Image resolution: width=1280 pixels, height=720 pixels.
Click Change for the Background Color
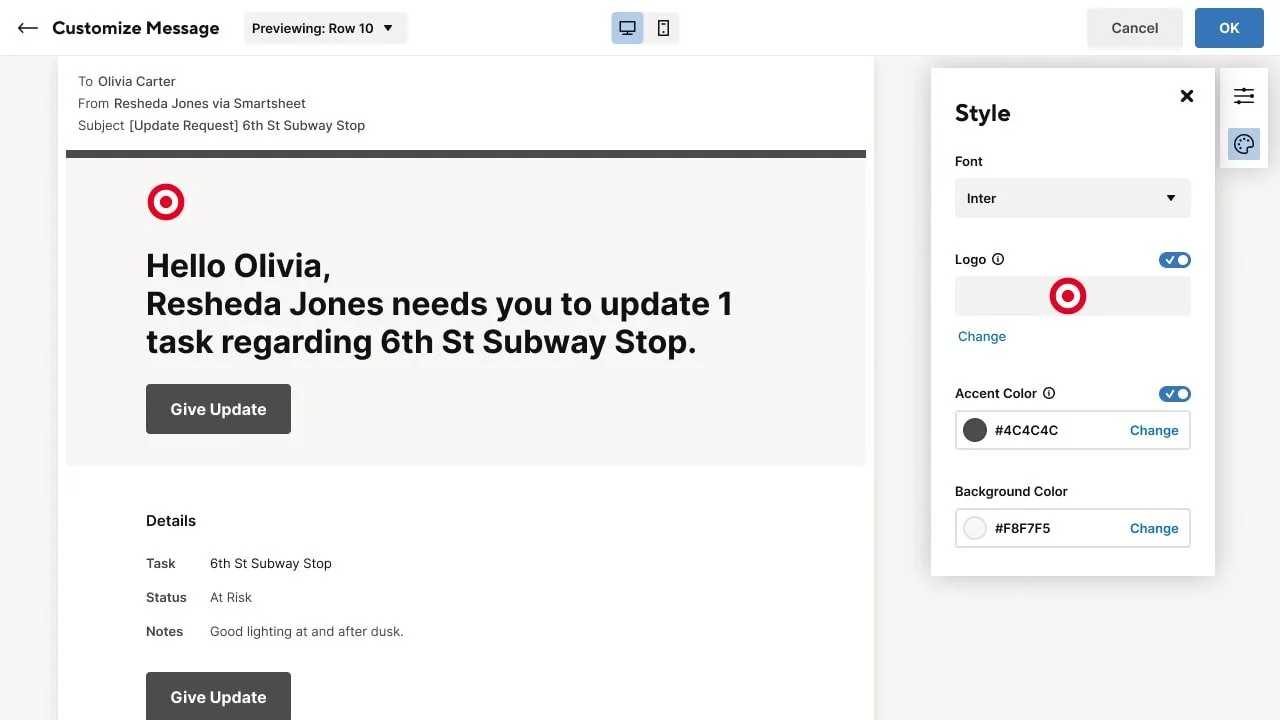(x=1154, y=528)
